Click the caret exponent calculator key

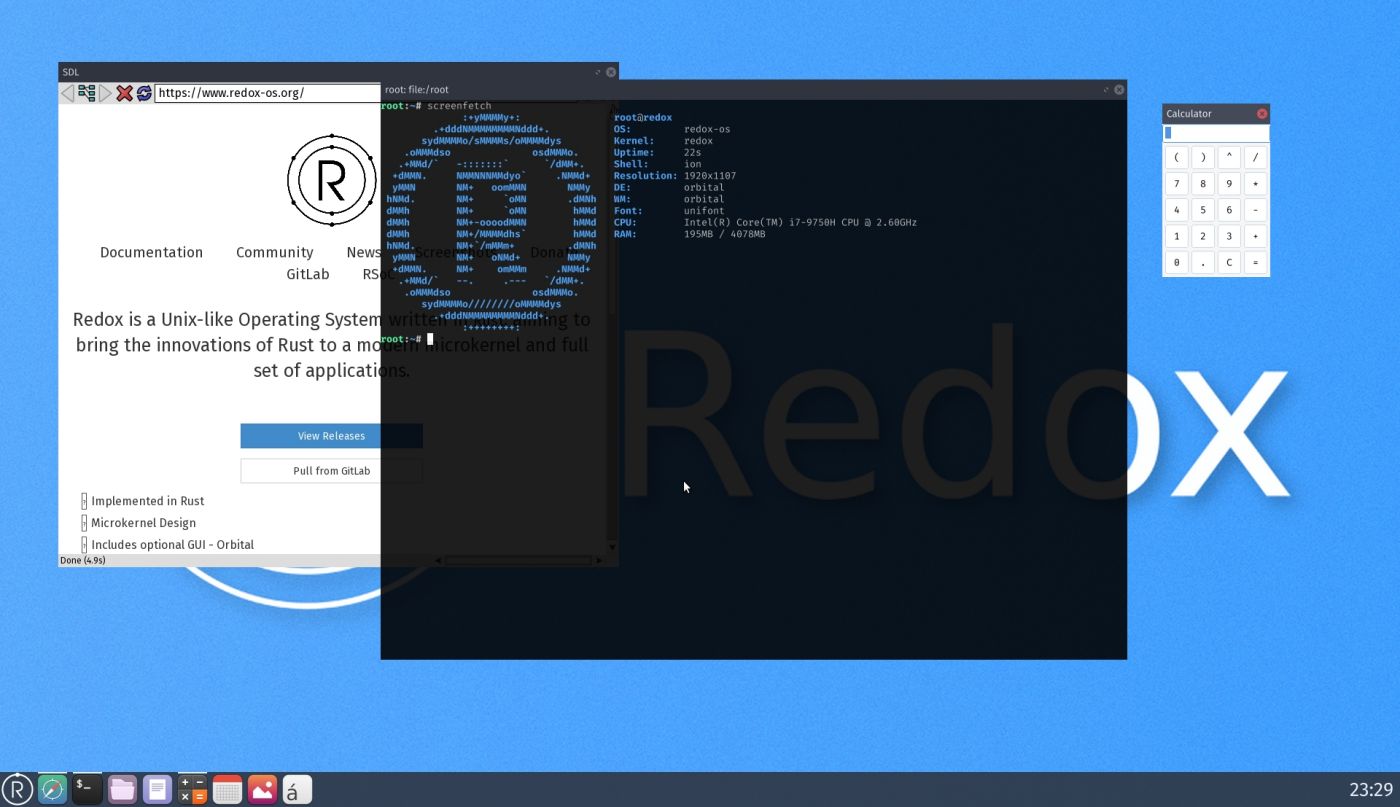(1229, 157)
